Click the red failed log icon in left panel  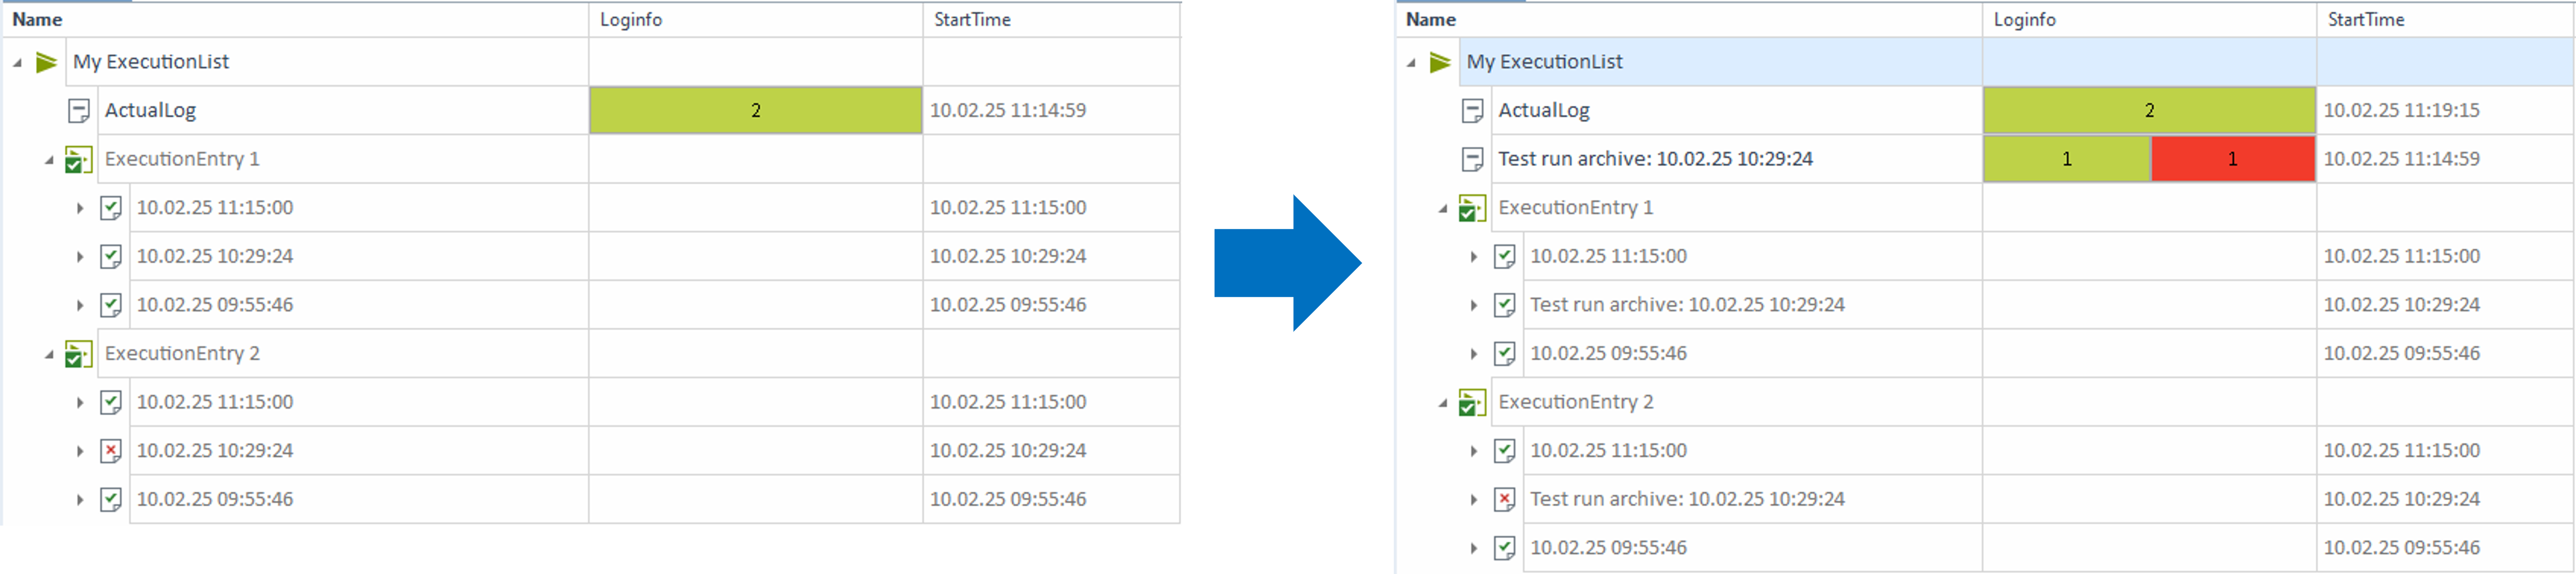click(111, 451)
